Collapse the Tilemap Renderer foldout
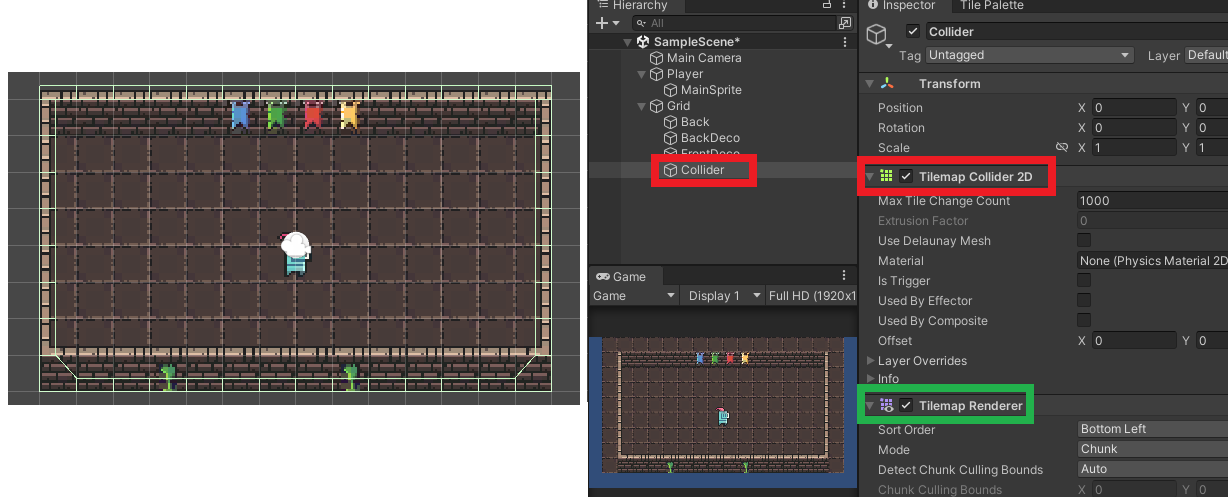The image size is (1228, 497). tap(869, 405)
